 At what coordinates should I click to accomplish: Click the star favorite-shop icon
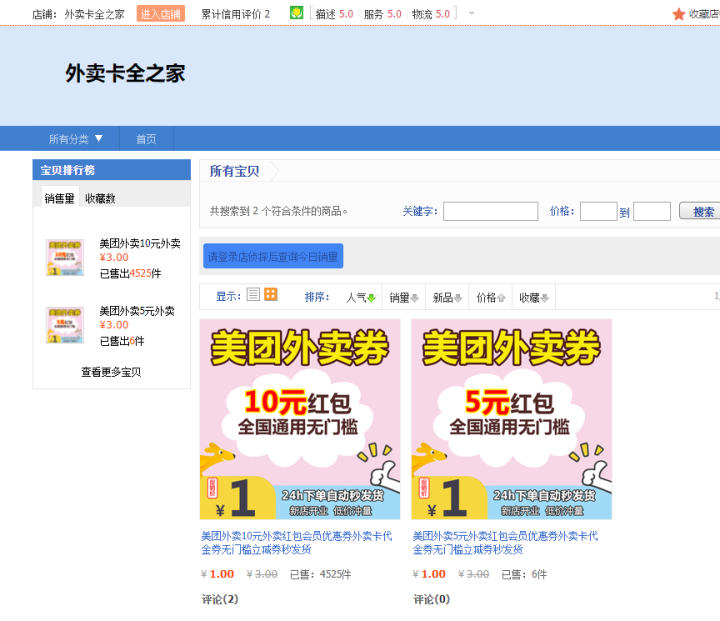coord(678,14)
